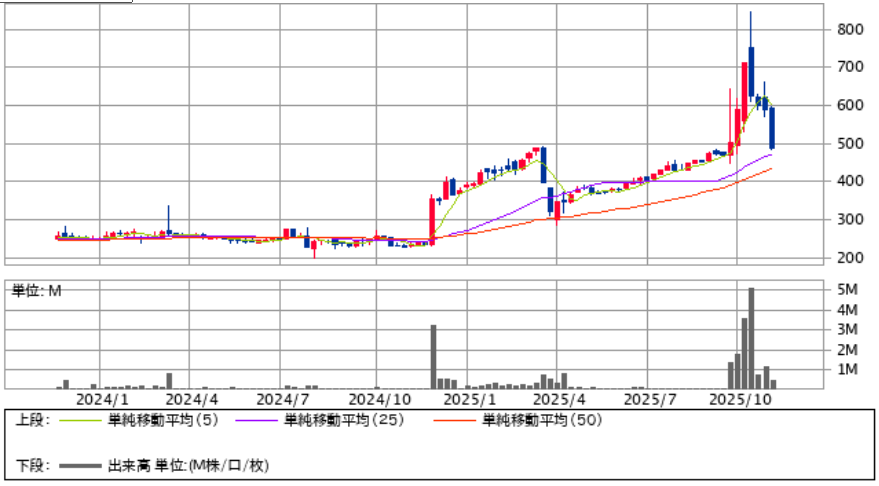The width and height of the screenshot is (879, 486).
Task: Click the 単位: M unit label
Action: tap(38, 291)
